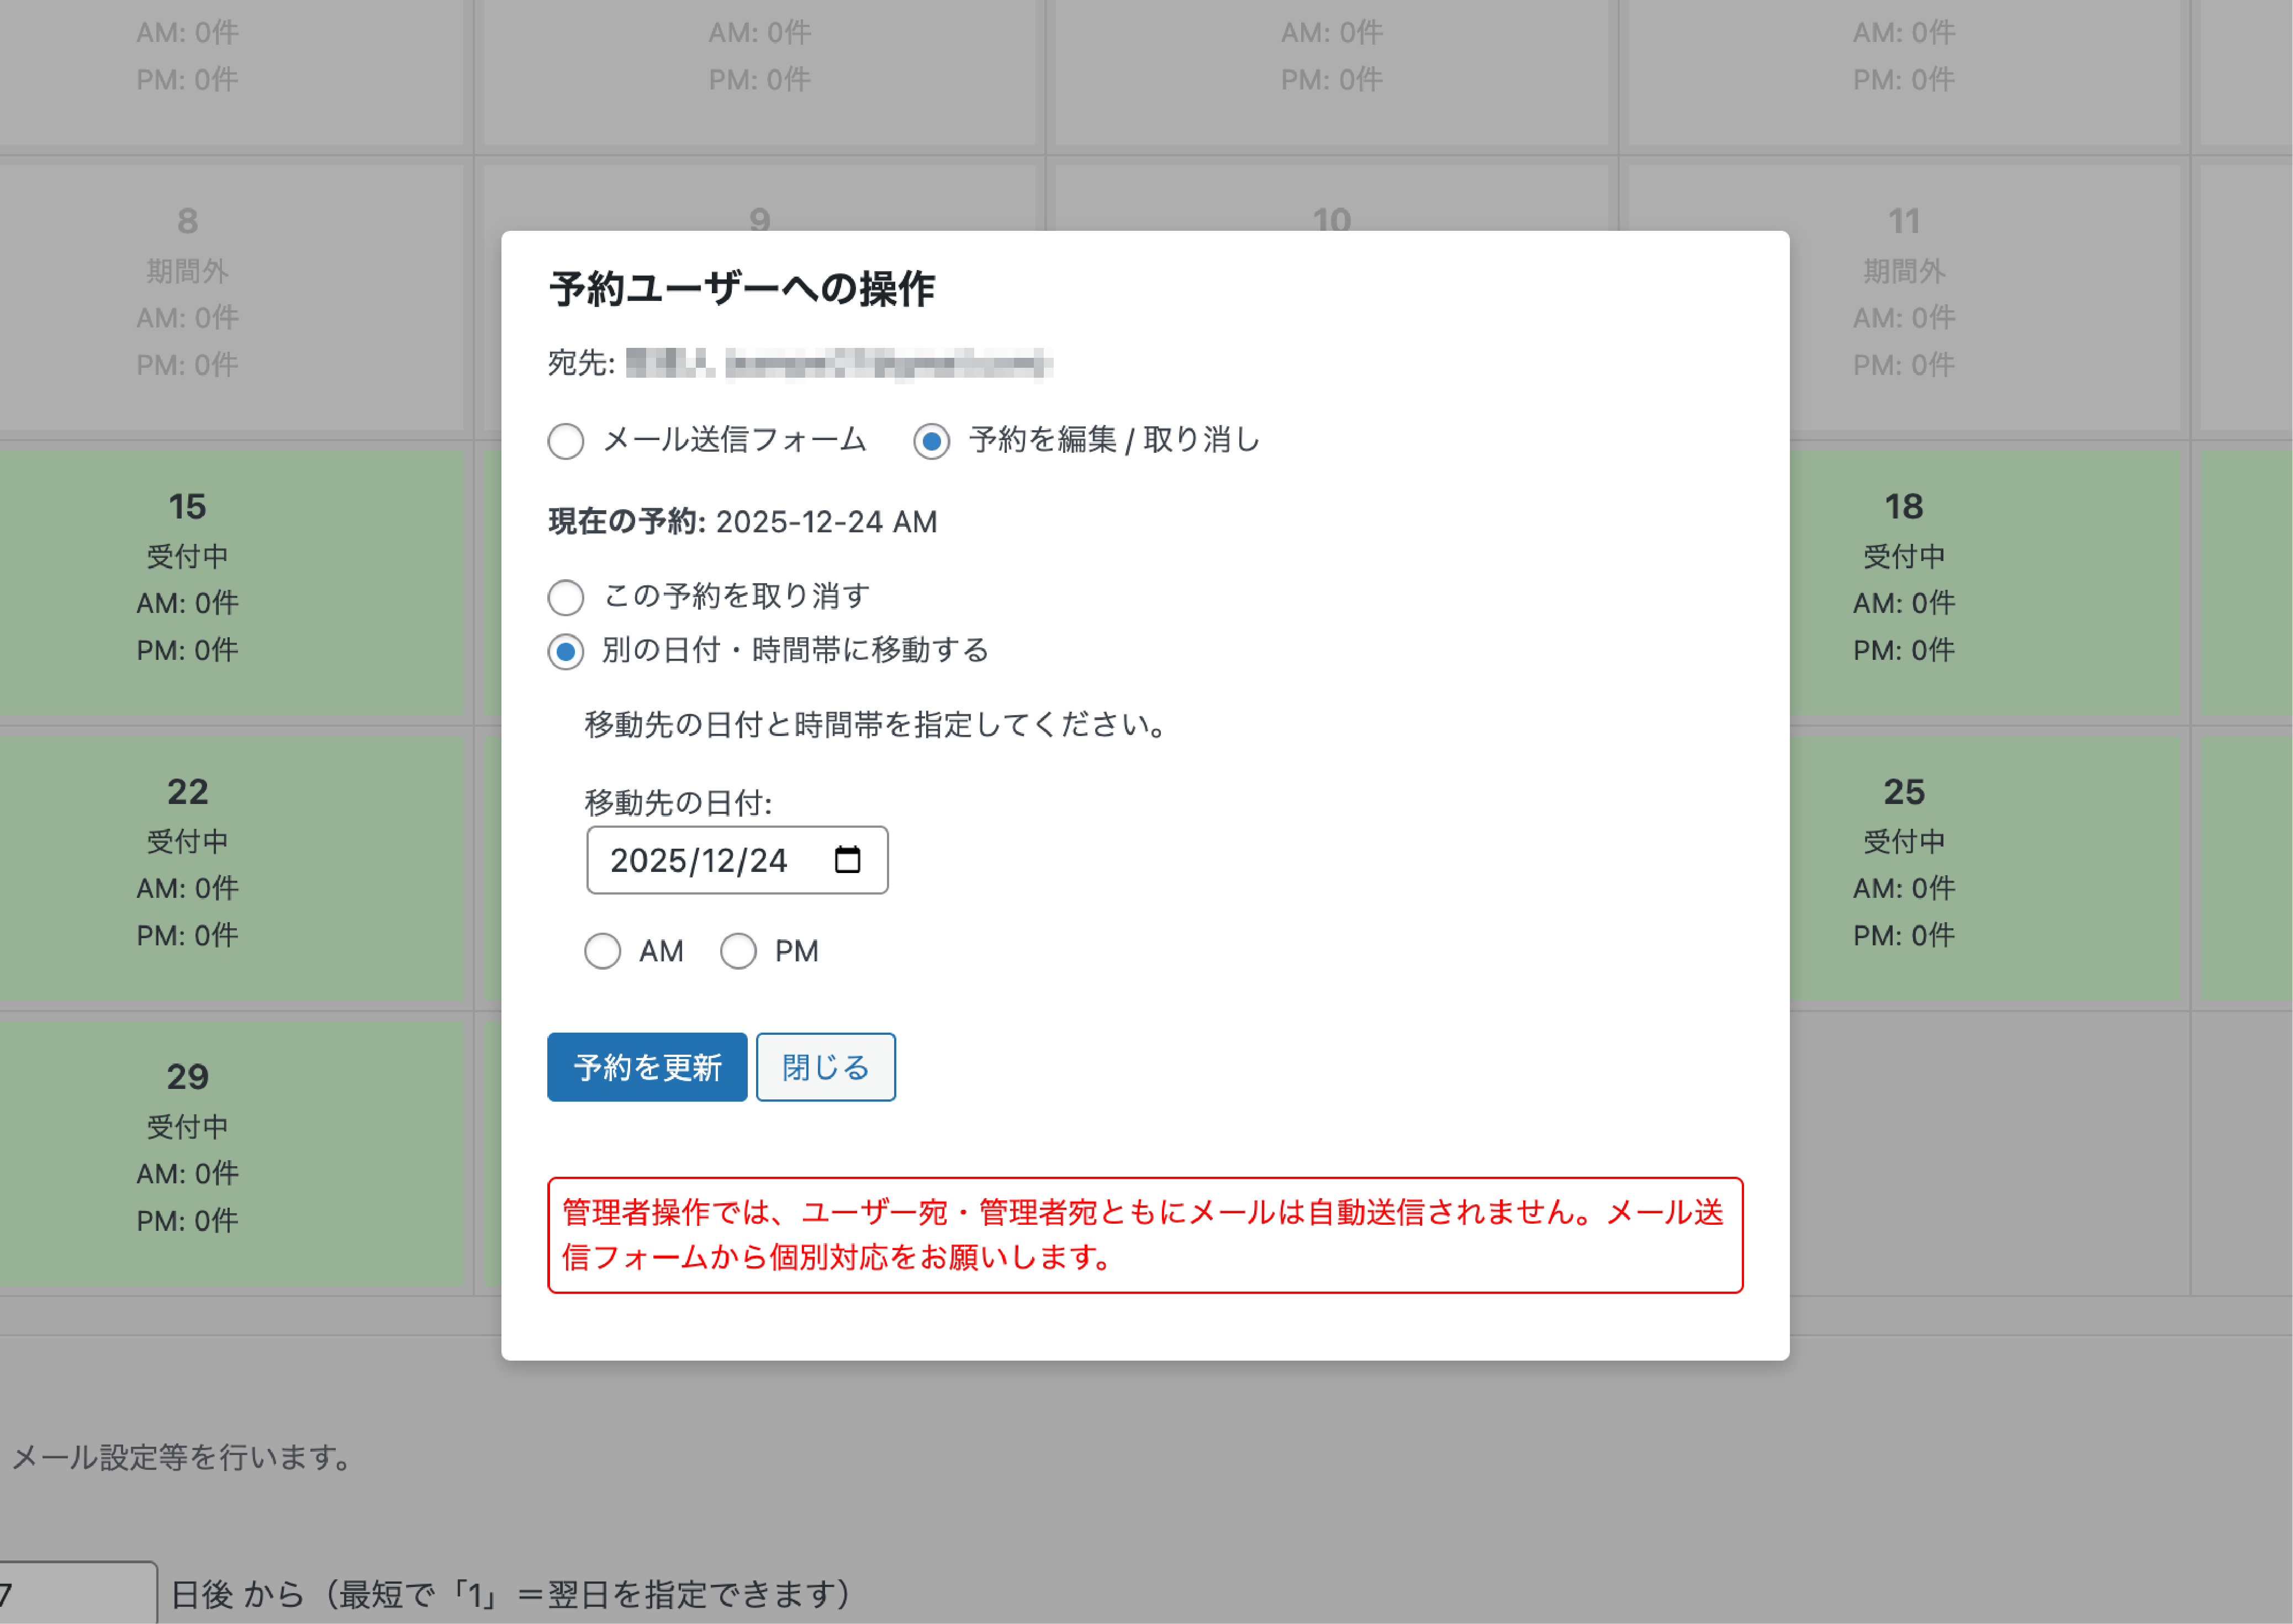Screen dimensions: 2293x1624
Task: Click the 移動先の日付 date input field
Action: (x=700, y=860)
